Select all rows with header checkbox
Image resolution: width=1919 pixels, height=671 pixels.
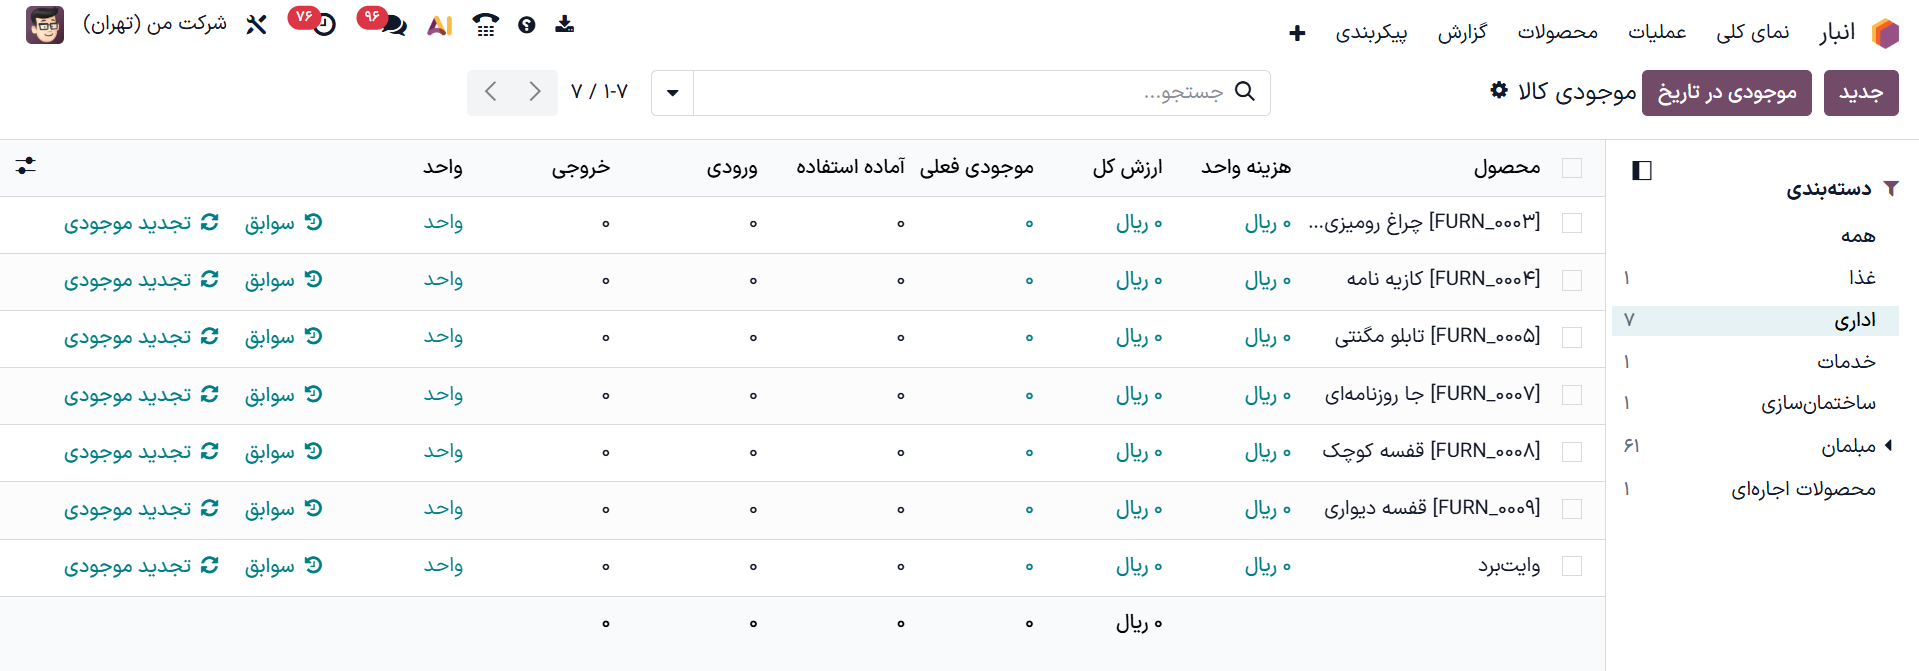tap(1572, 168)
